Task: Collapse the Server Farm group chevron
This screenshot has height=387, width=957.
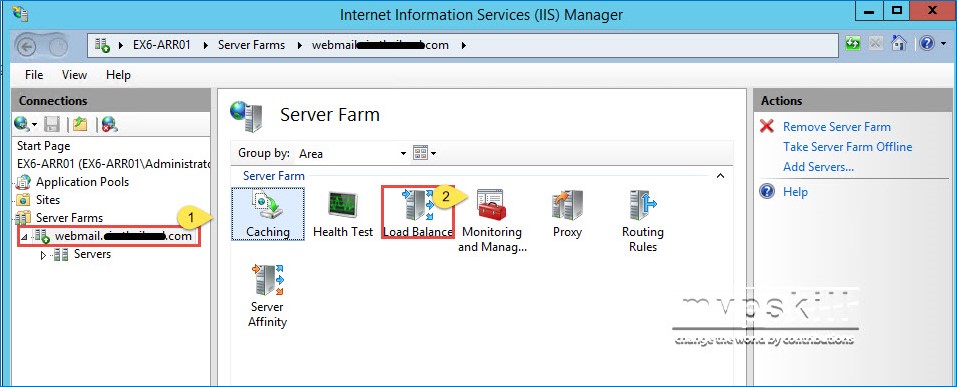Action: (x=720, y=176)
